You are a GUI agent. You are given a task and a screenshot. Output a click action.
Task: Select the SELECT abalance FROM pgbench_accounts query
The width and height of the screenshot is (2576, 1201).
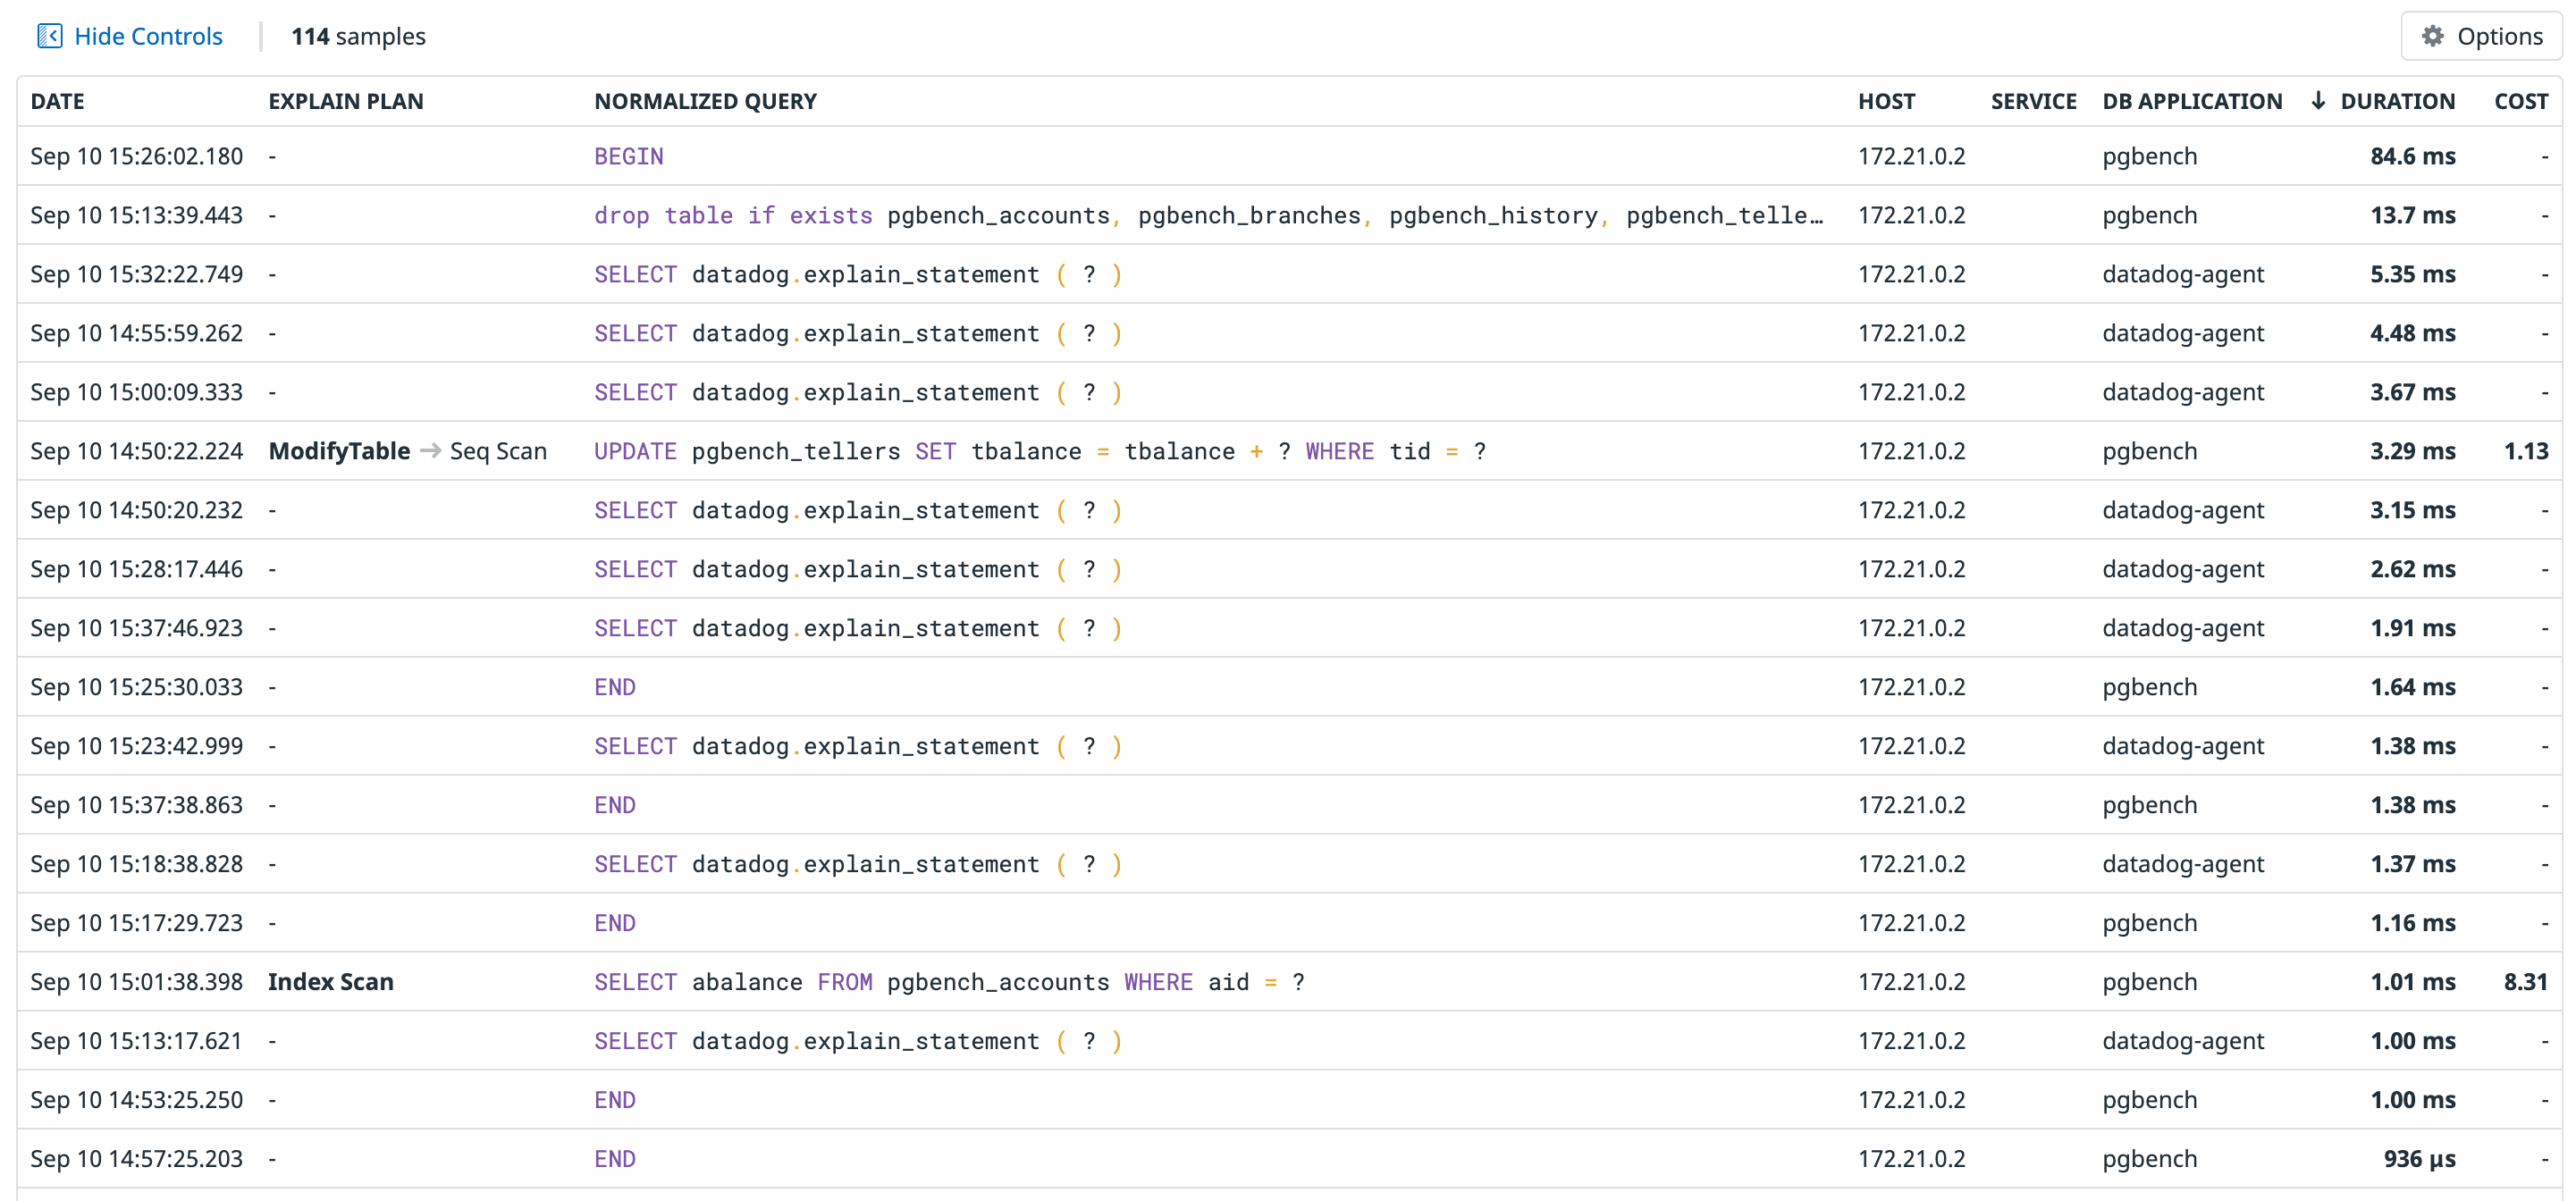[x=948, y=982]
